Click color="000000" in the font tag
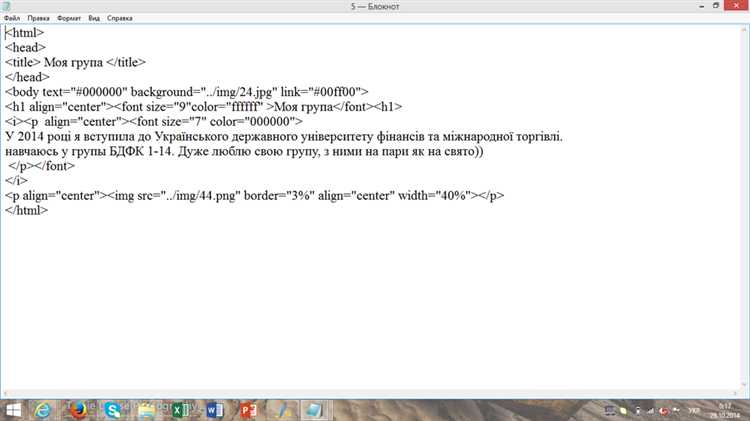Screen dimensions: 750x421 253,122
